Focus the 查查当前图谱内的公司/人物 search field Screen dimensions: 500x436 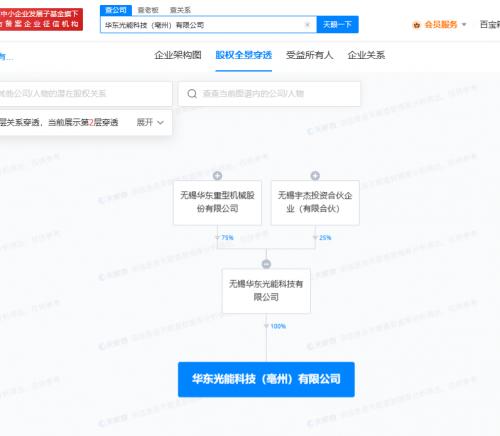(269, 94)
